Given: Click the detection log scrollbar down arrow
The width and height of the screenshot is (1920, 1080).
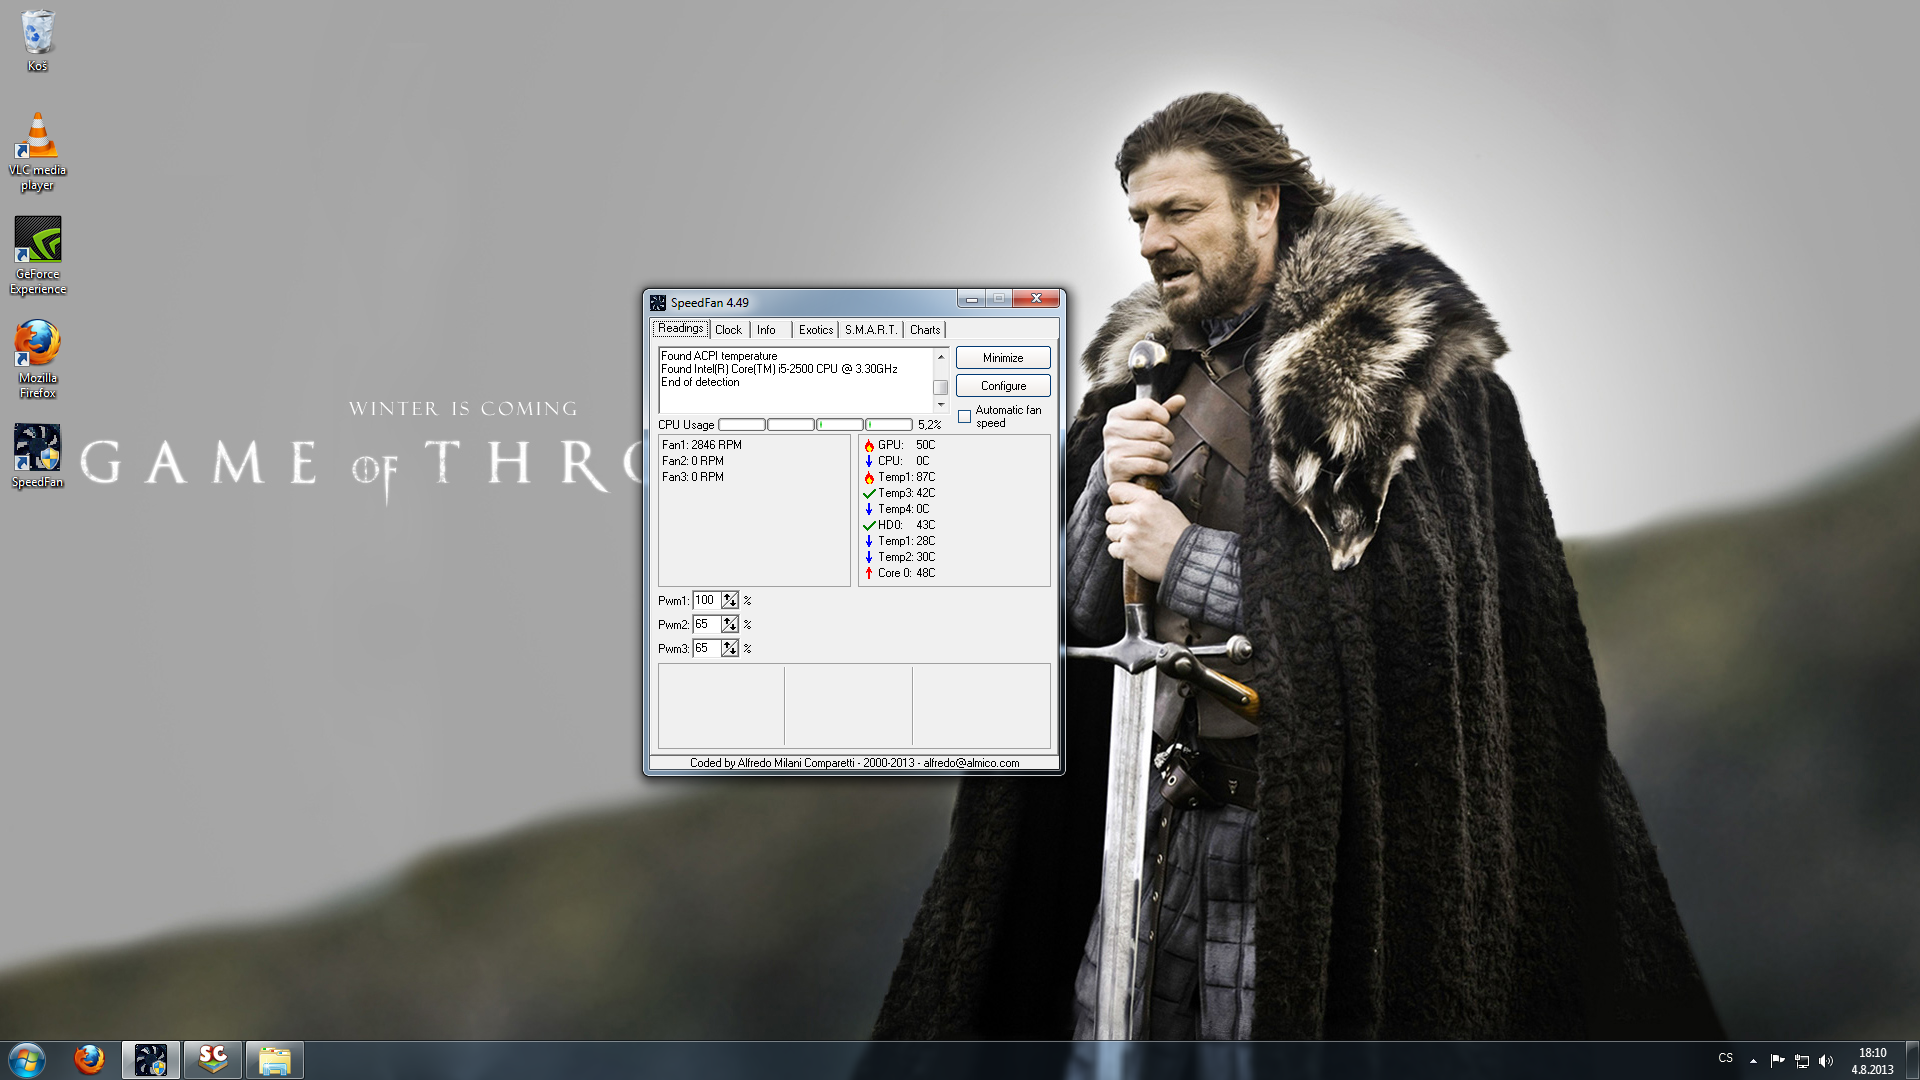Looking at the screenshot, I should tap(940, 404).
